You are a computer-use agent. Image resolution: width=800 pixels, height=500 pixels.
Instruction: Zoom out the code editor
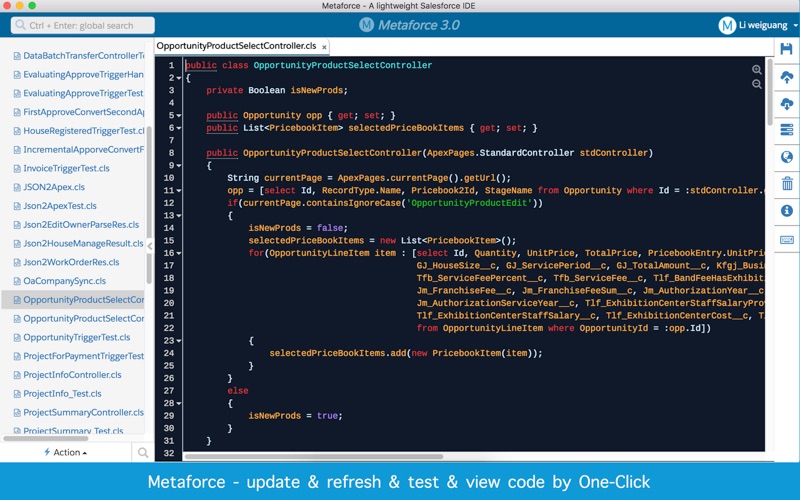(x=757, y=84)
